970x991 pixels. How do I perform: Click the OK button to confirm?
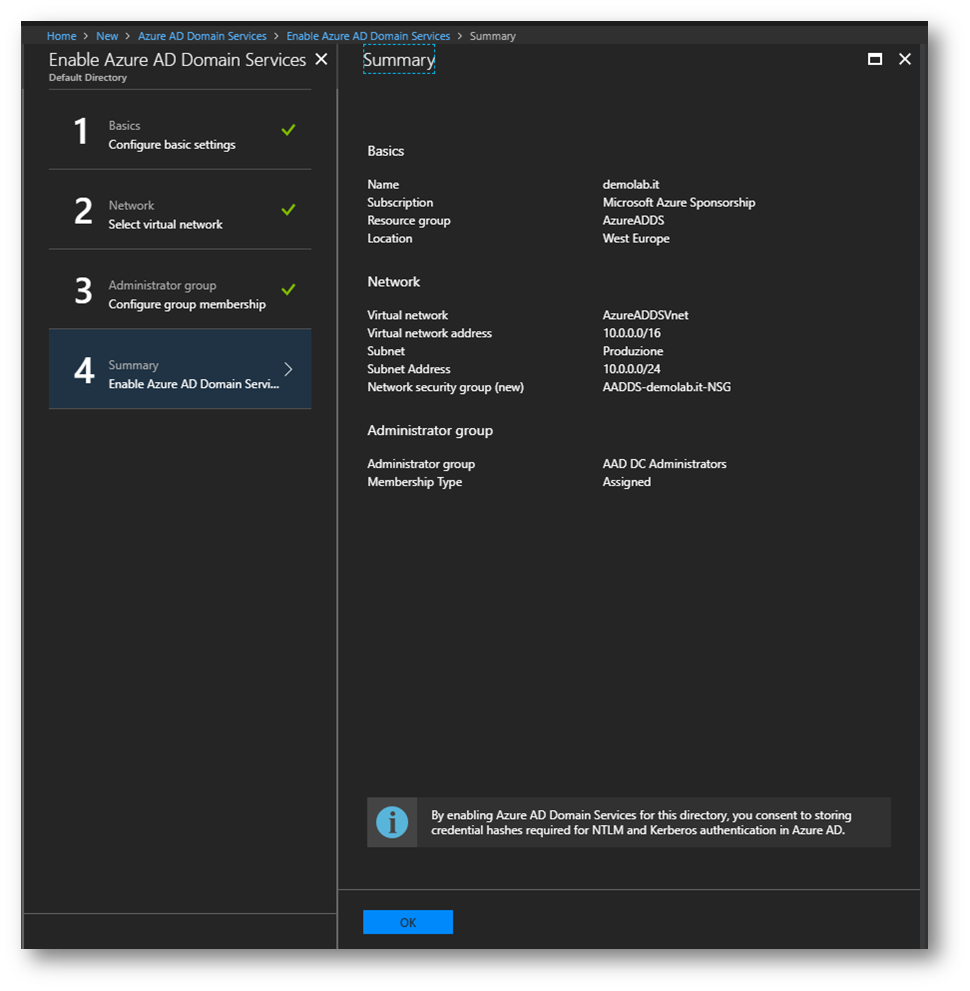tap(408, 921)
